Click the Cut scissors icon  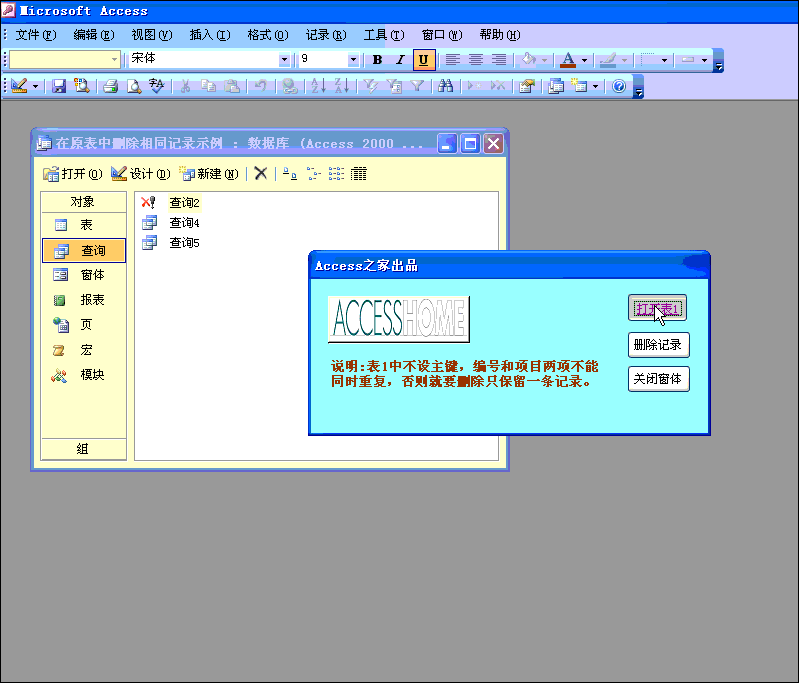185,86
